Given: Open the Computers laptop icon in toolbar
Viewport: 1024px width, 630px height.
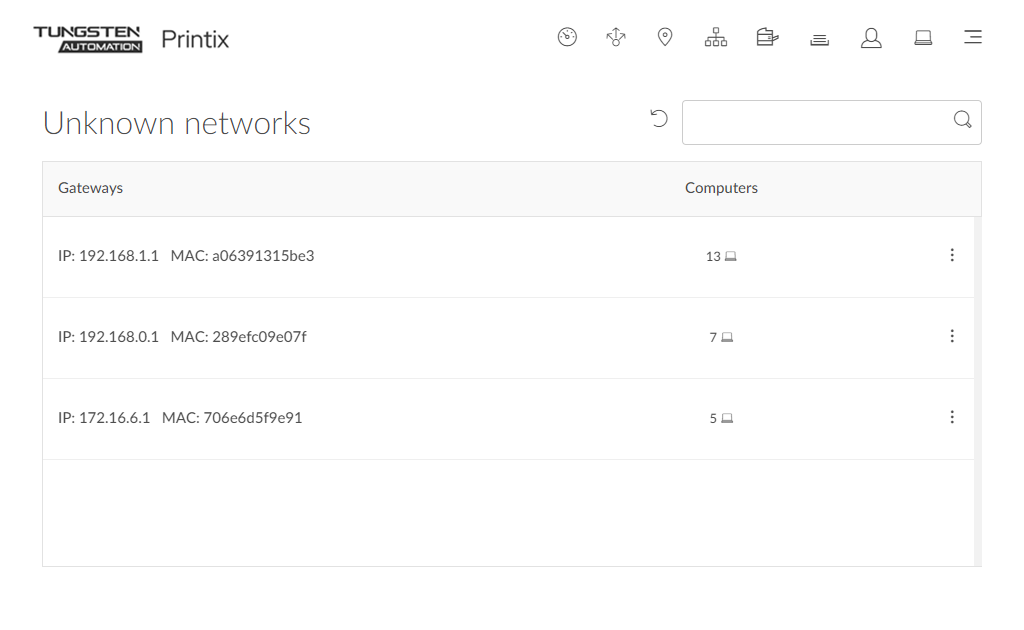Looking at the screenshot, I should [x=923, y=38].
